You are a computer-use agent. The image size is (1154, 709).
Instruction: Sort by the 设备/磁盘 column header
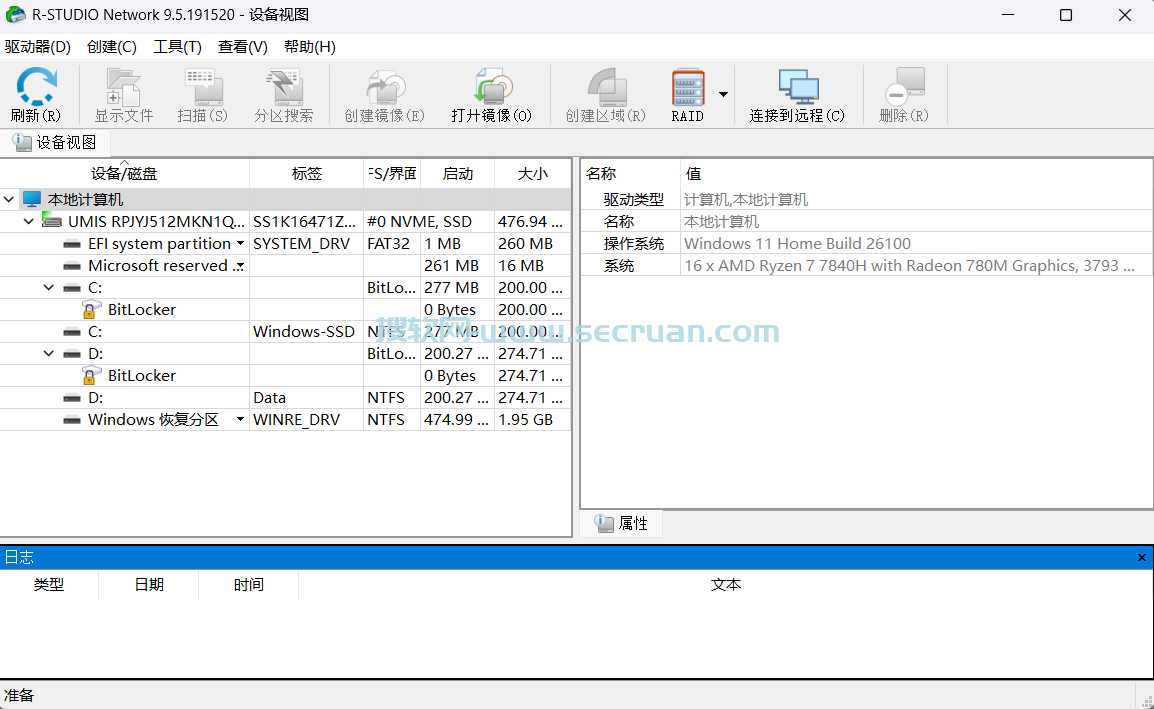click(x=124, y=174)
